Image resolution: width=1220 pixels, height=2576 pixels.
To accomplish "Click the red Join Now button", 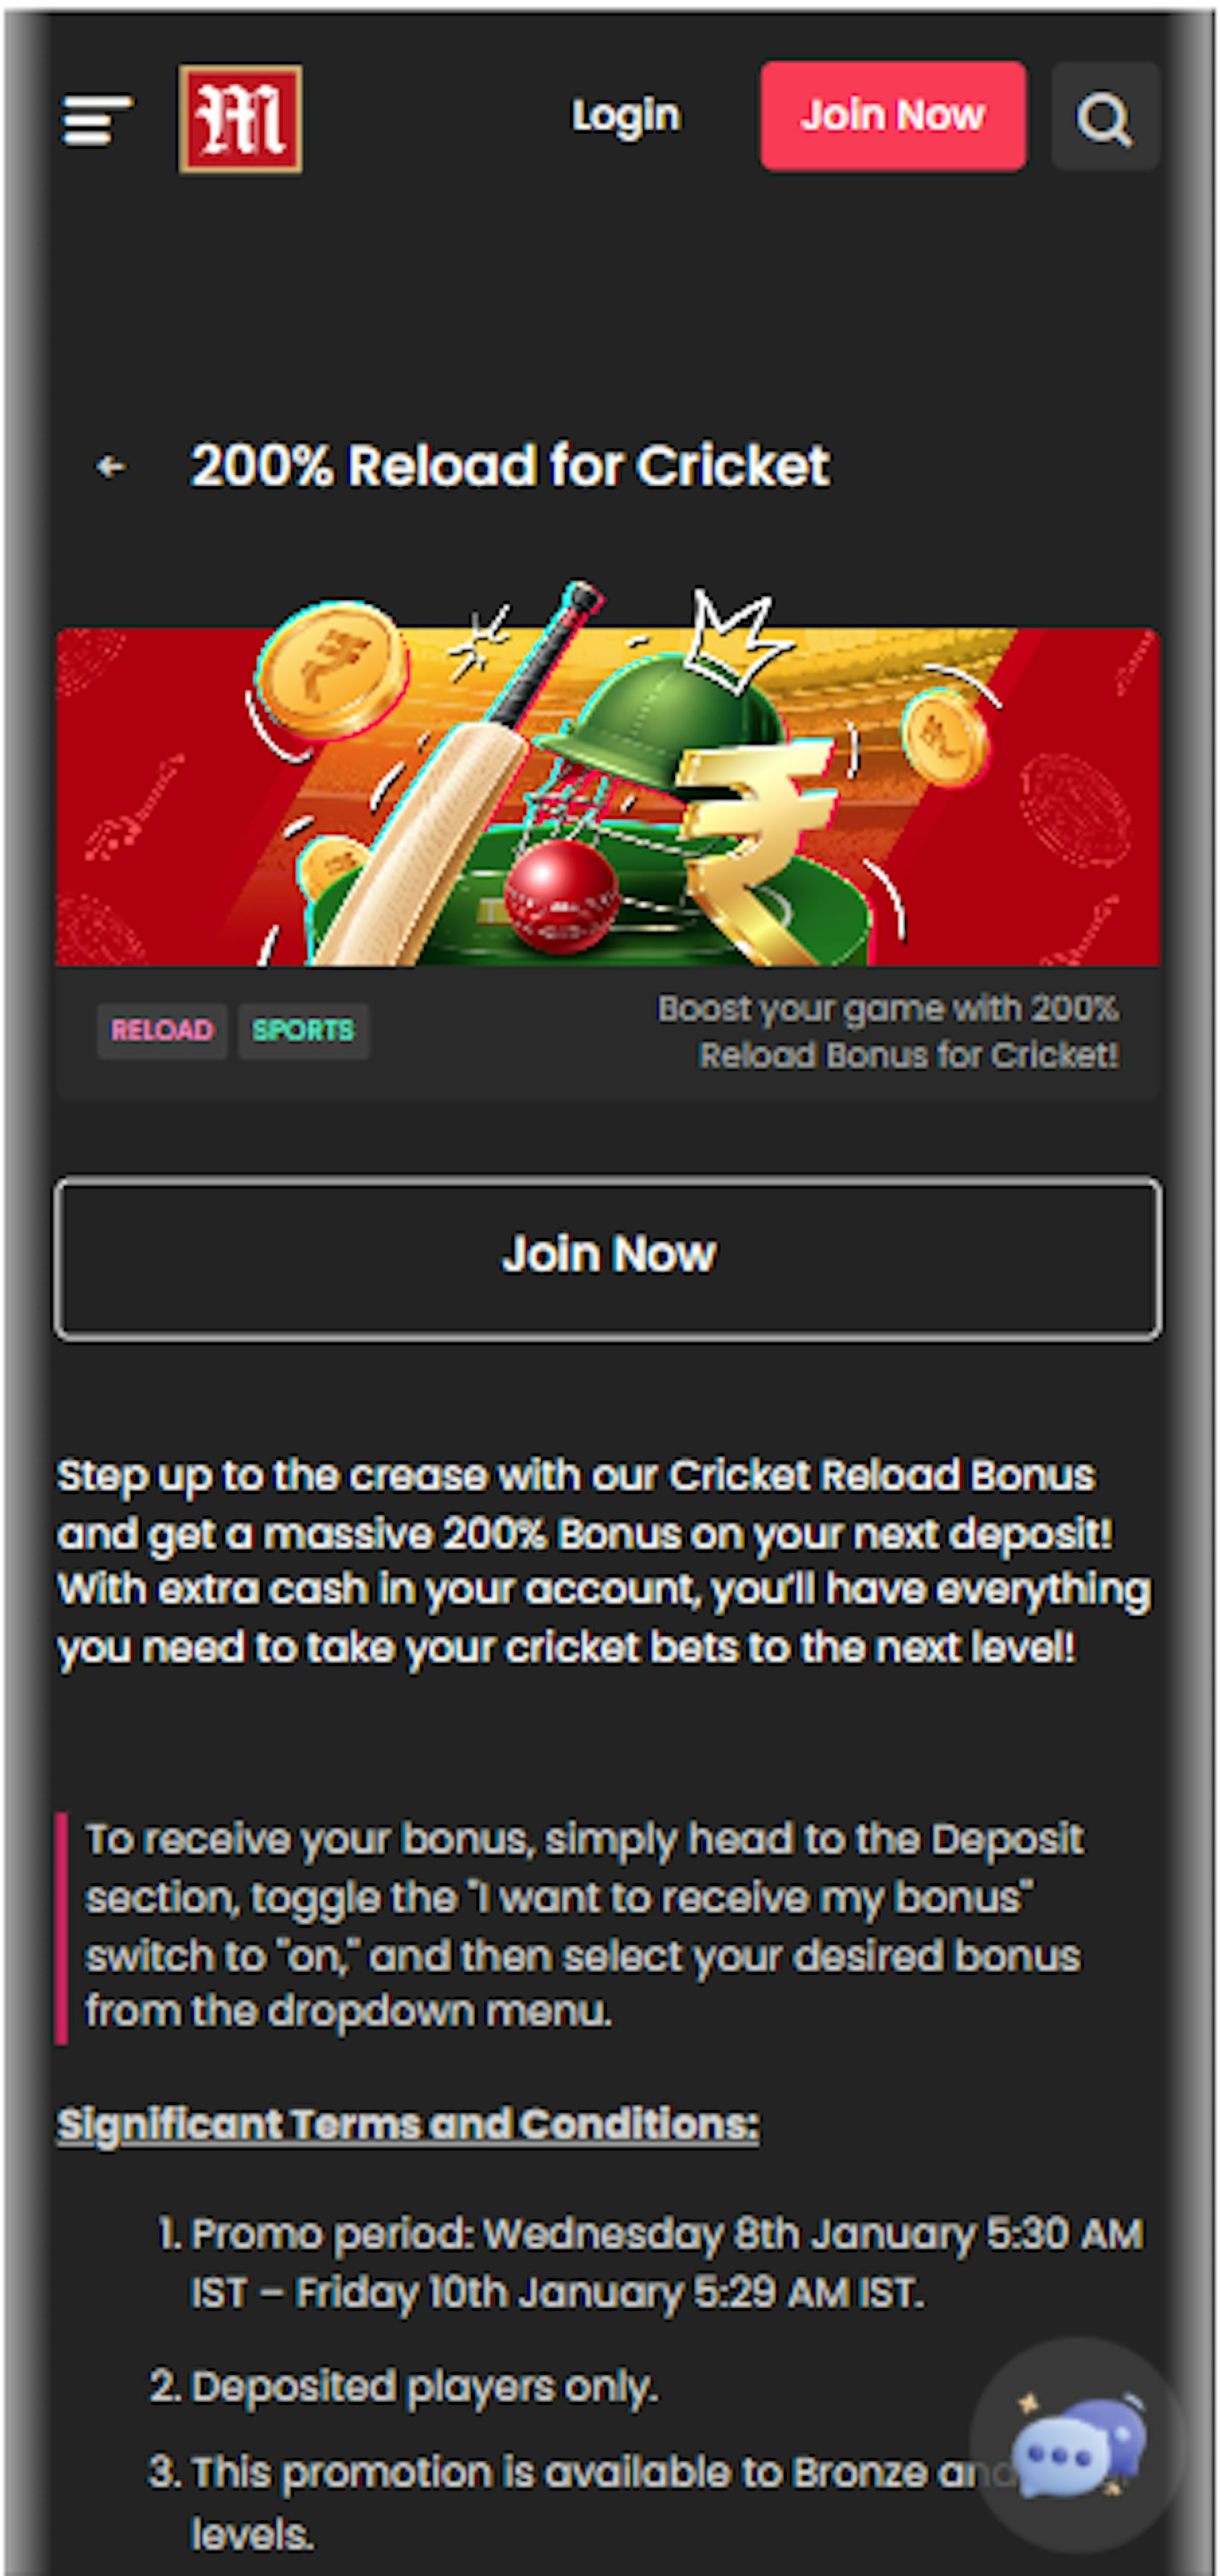I will [892, 115].
